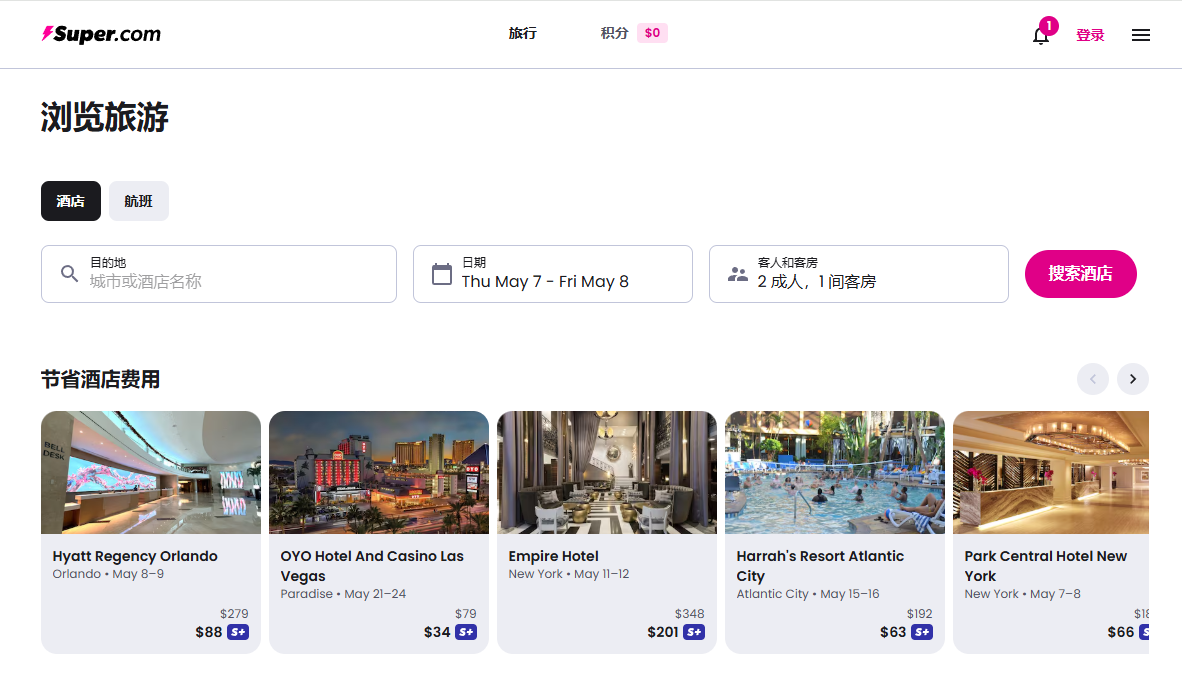
Task: Click the guests people icon
Action: point(738,274)
